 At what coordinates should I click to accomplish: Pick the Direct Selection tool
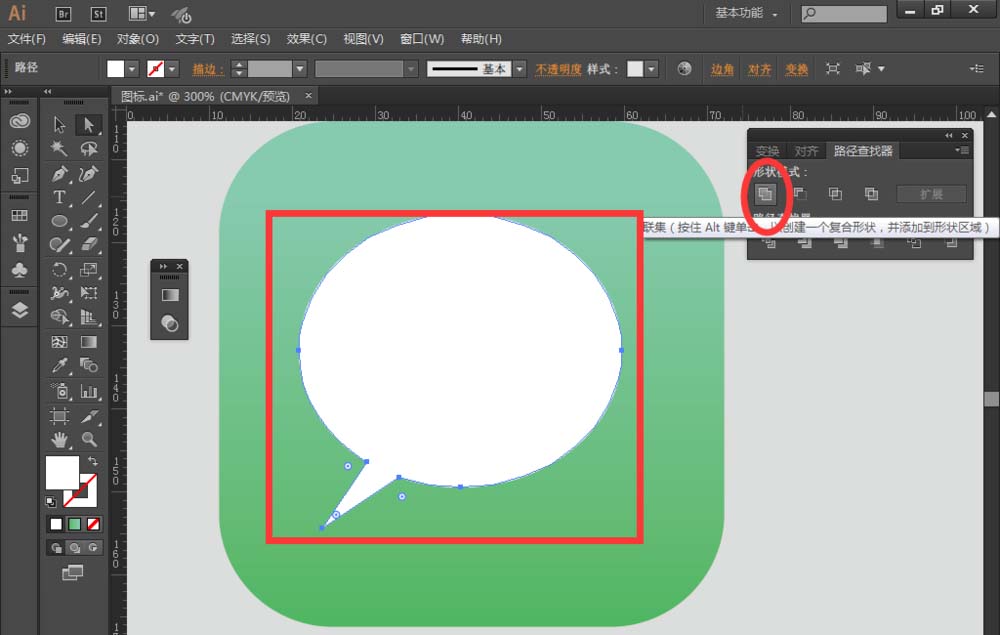pyautogui.click(x=88, y=124)
